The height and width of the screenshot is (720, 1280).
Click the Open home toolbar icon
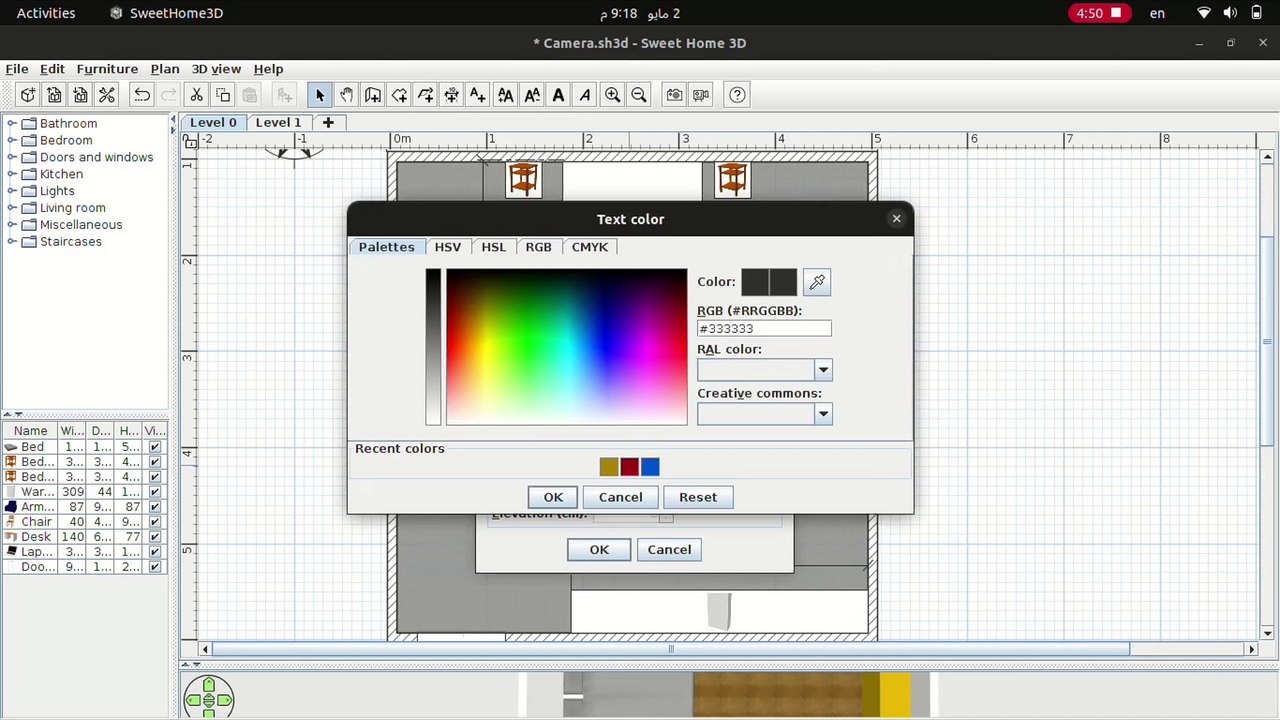coord(54,95)
